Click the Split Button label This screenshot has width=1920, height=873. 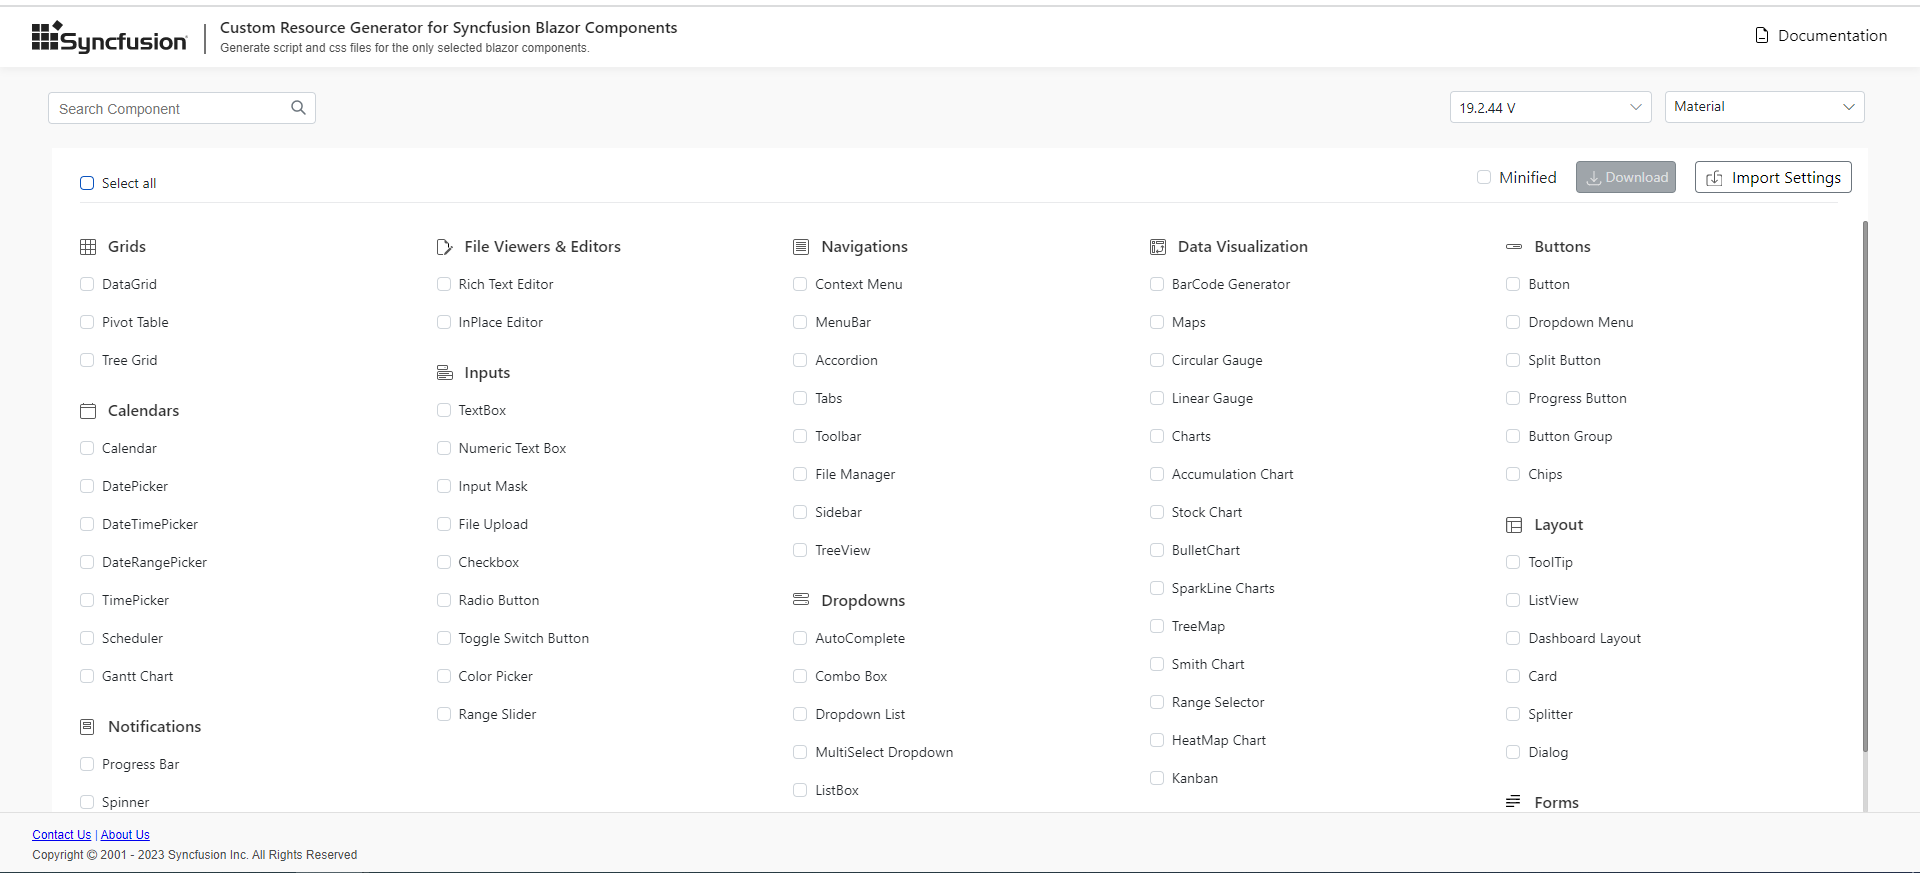[1564, 360]
